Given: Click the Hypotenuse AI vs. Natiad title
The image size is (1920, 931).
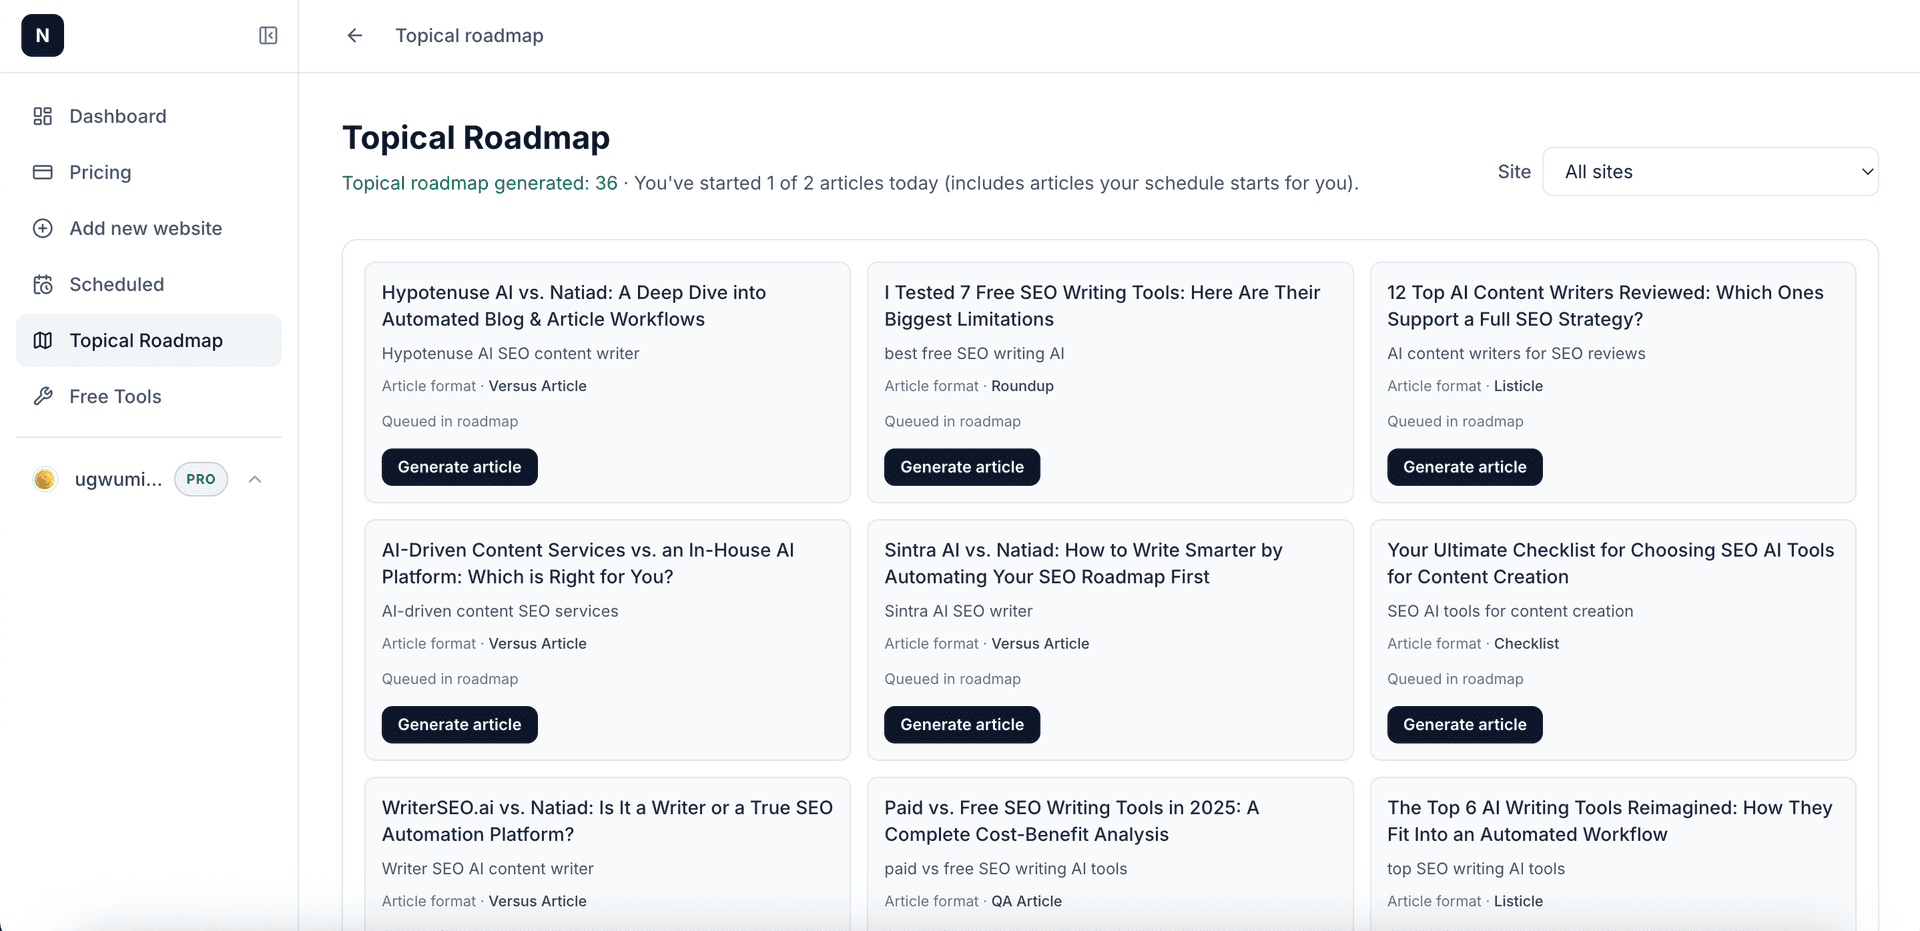Looking at the screenshot, I should 574,306.
